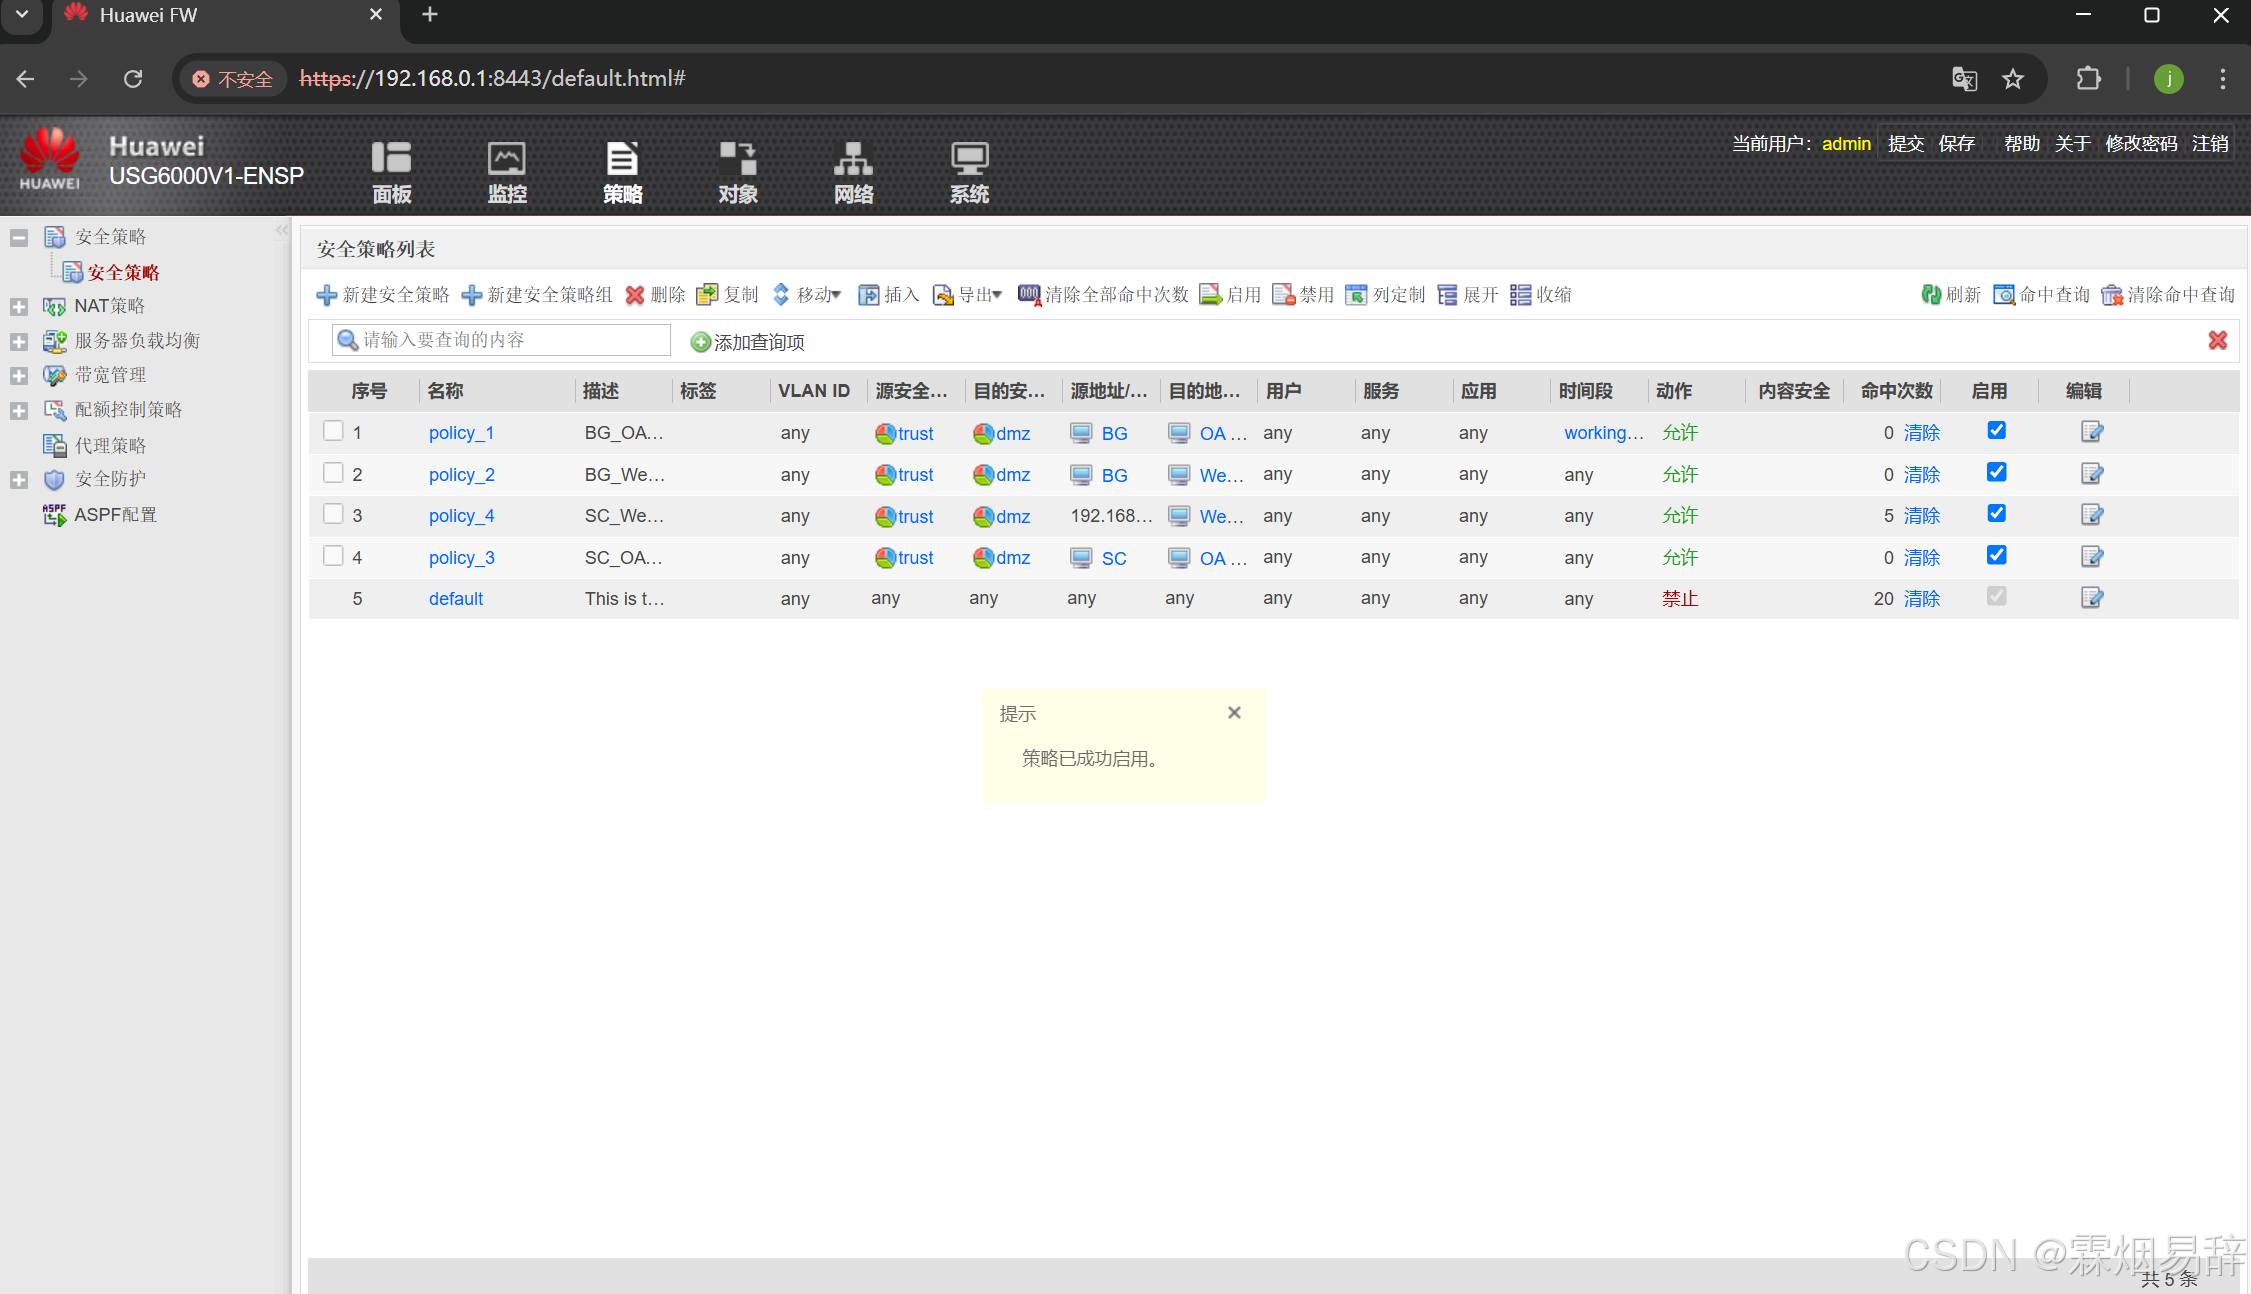Toggle enabled checkbox for policy_4

tap(1996, 514)
